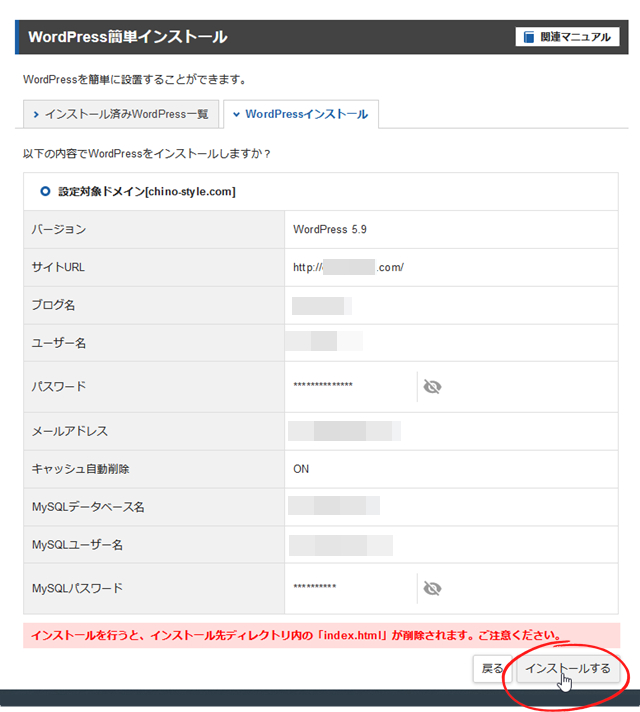Click the メールアドレス row label
Screen dimensions: 640x712
(69, 431)
